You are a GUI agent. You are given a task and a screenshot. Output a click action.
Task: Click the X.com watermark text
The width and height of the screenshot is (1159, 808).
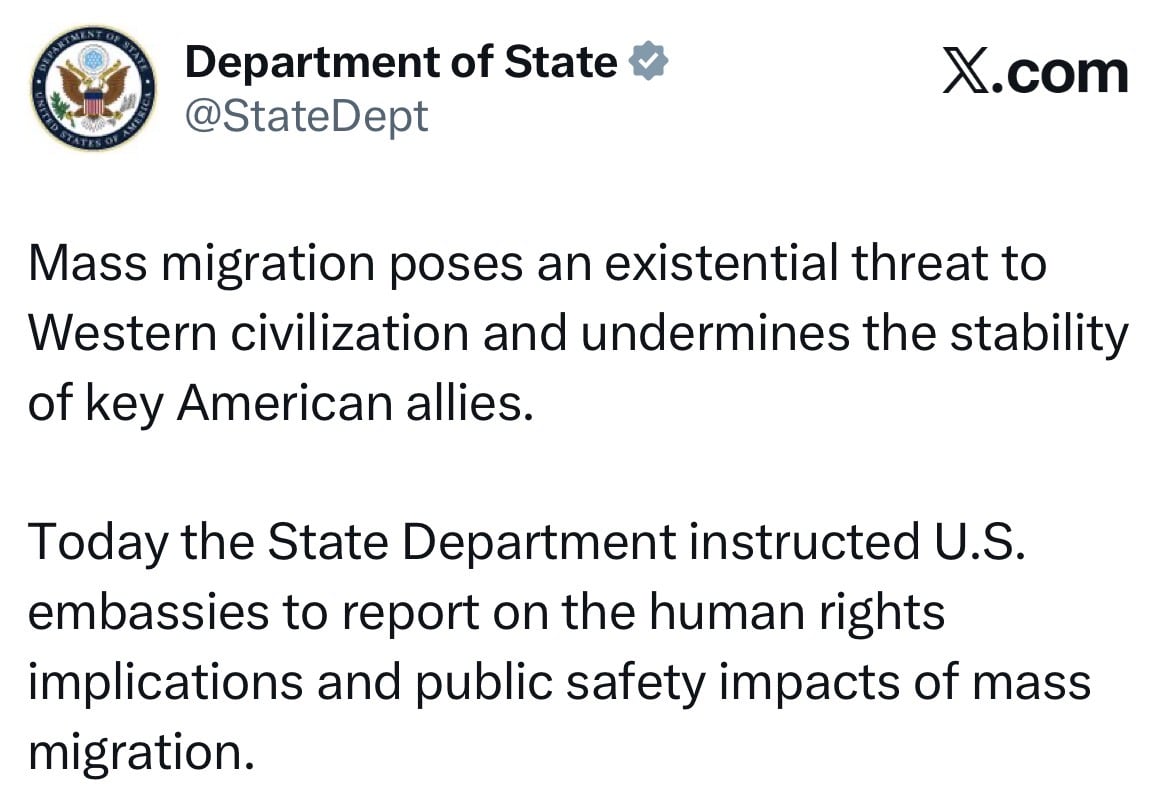[1035, 73]
